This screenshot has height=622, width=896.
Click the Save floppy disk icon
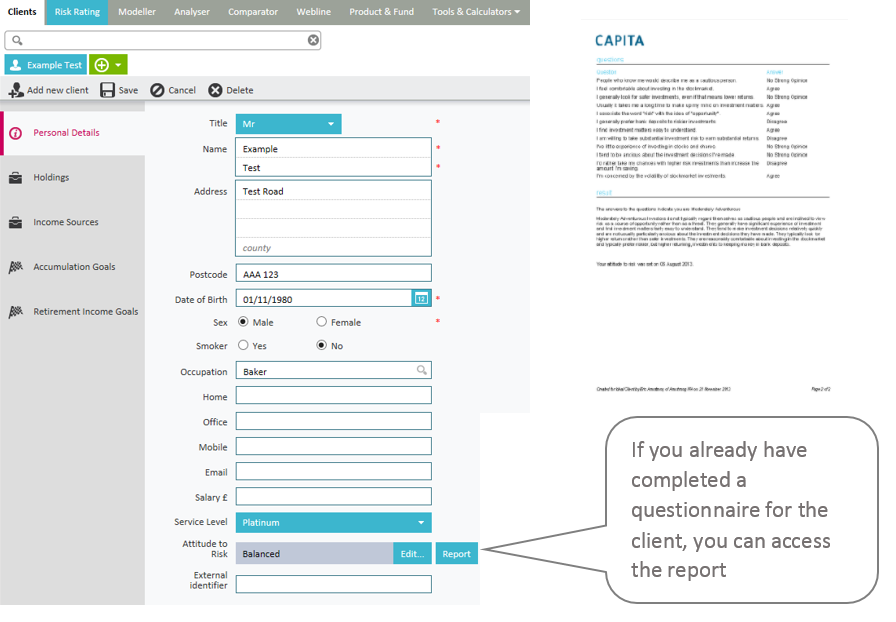pos(107,90)
